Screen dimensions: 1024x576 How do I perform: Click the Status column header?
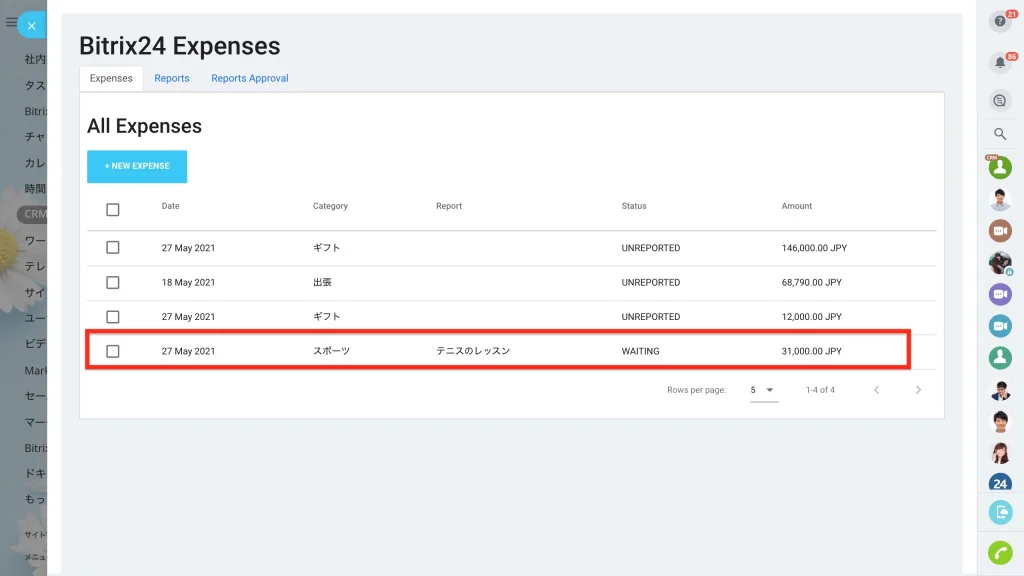click(633, 206)
